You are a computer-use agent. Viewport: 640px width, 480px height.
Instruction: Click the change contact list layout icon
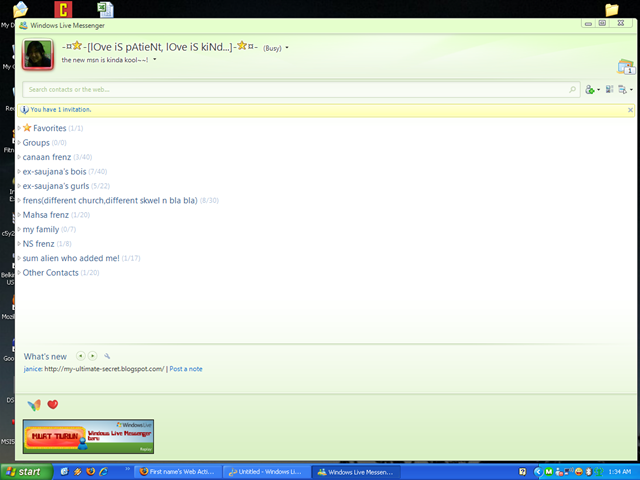click(609, 89)
